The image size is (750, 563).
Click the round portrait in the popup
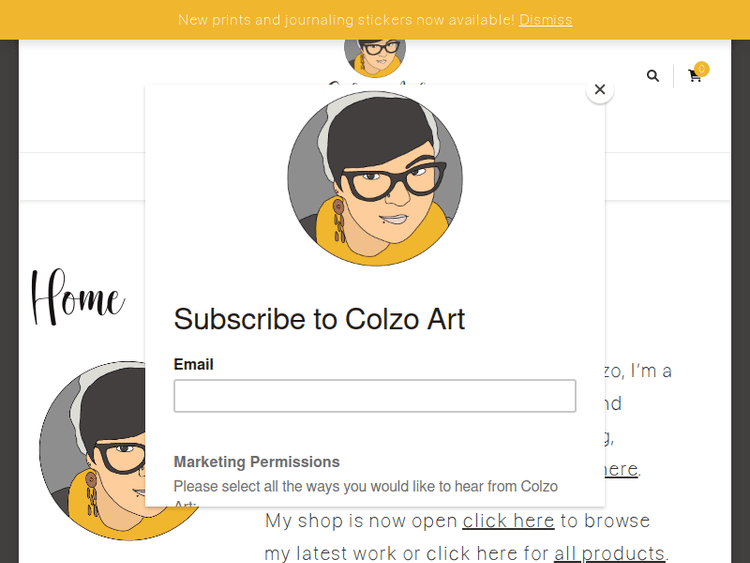pyautogui.click(x=375, y=178)
